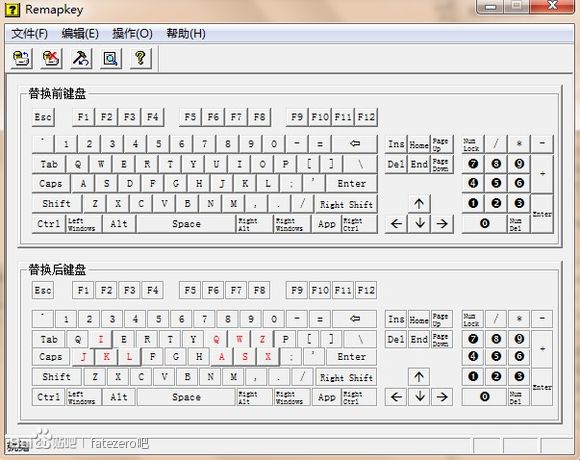The height and width of the screenshot is (460, 580).
Task: Click the Num Del key in lower keyboard
Action: 519,397
